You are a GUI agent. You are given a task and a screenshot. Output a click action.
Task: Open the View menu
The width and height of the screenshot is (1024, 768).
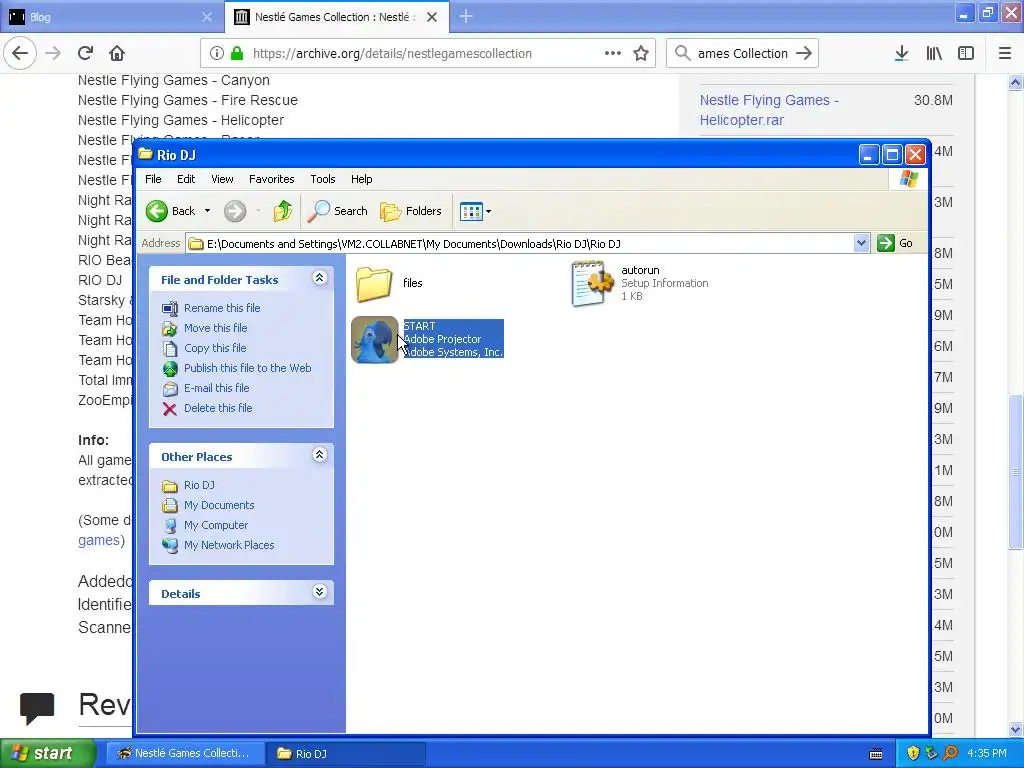[x=222, y=179]
